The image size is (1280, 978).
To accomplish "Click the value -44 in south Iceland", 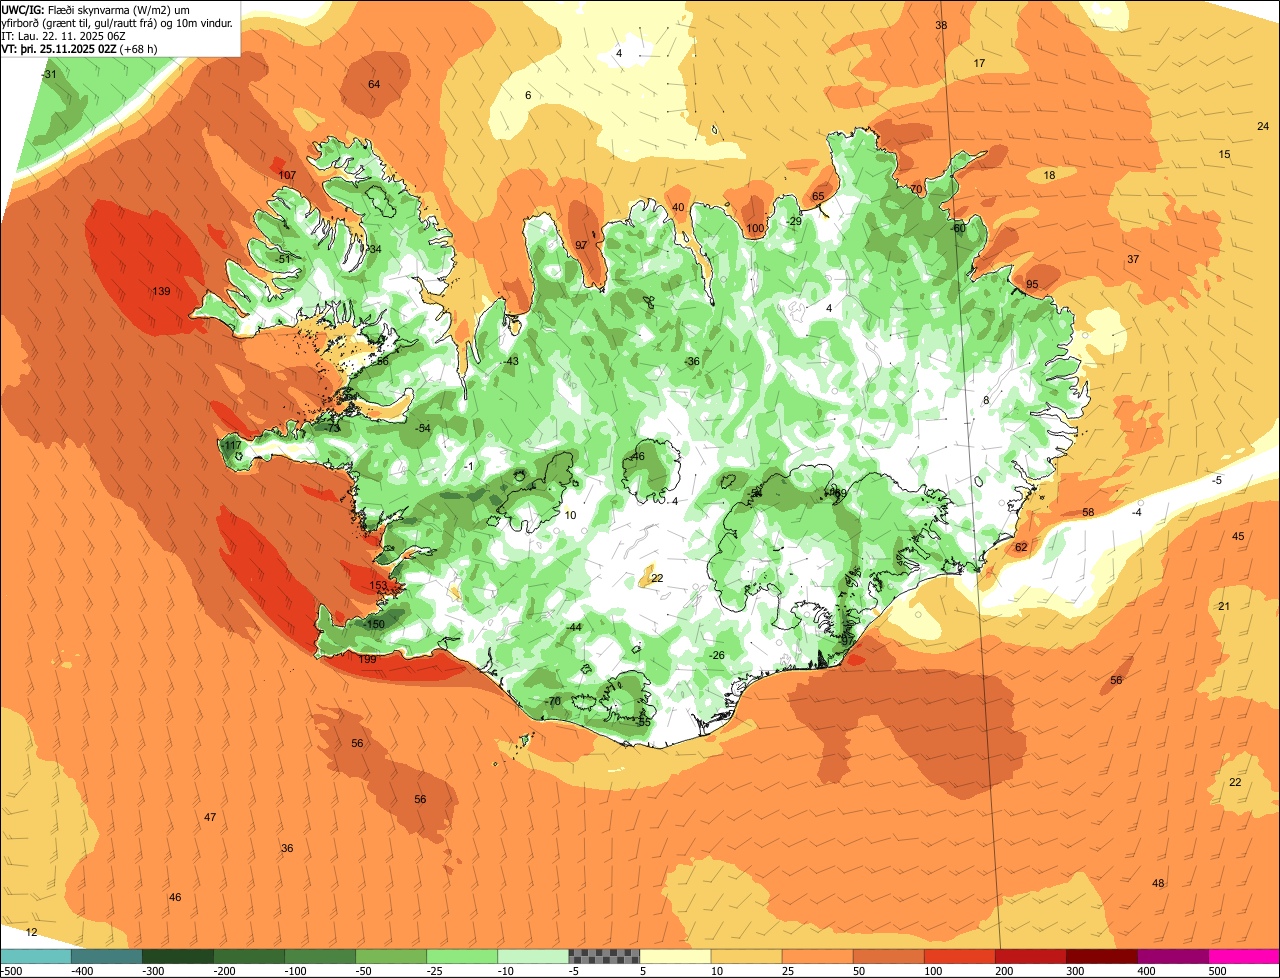I will [x=573, y=627].
